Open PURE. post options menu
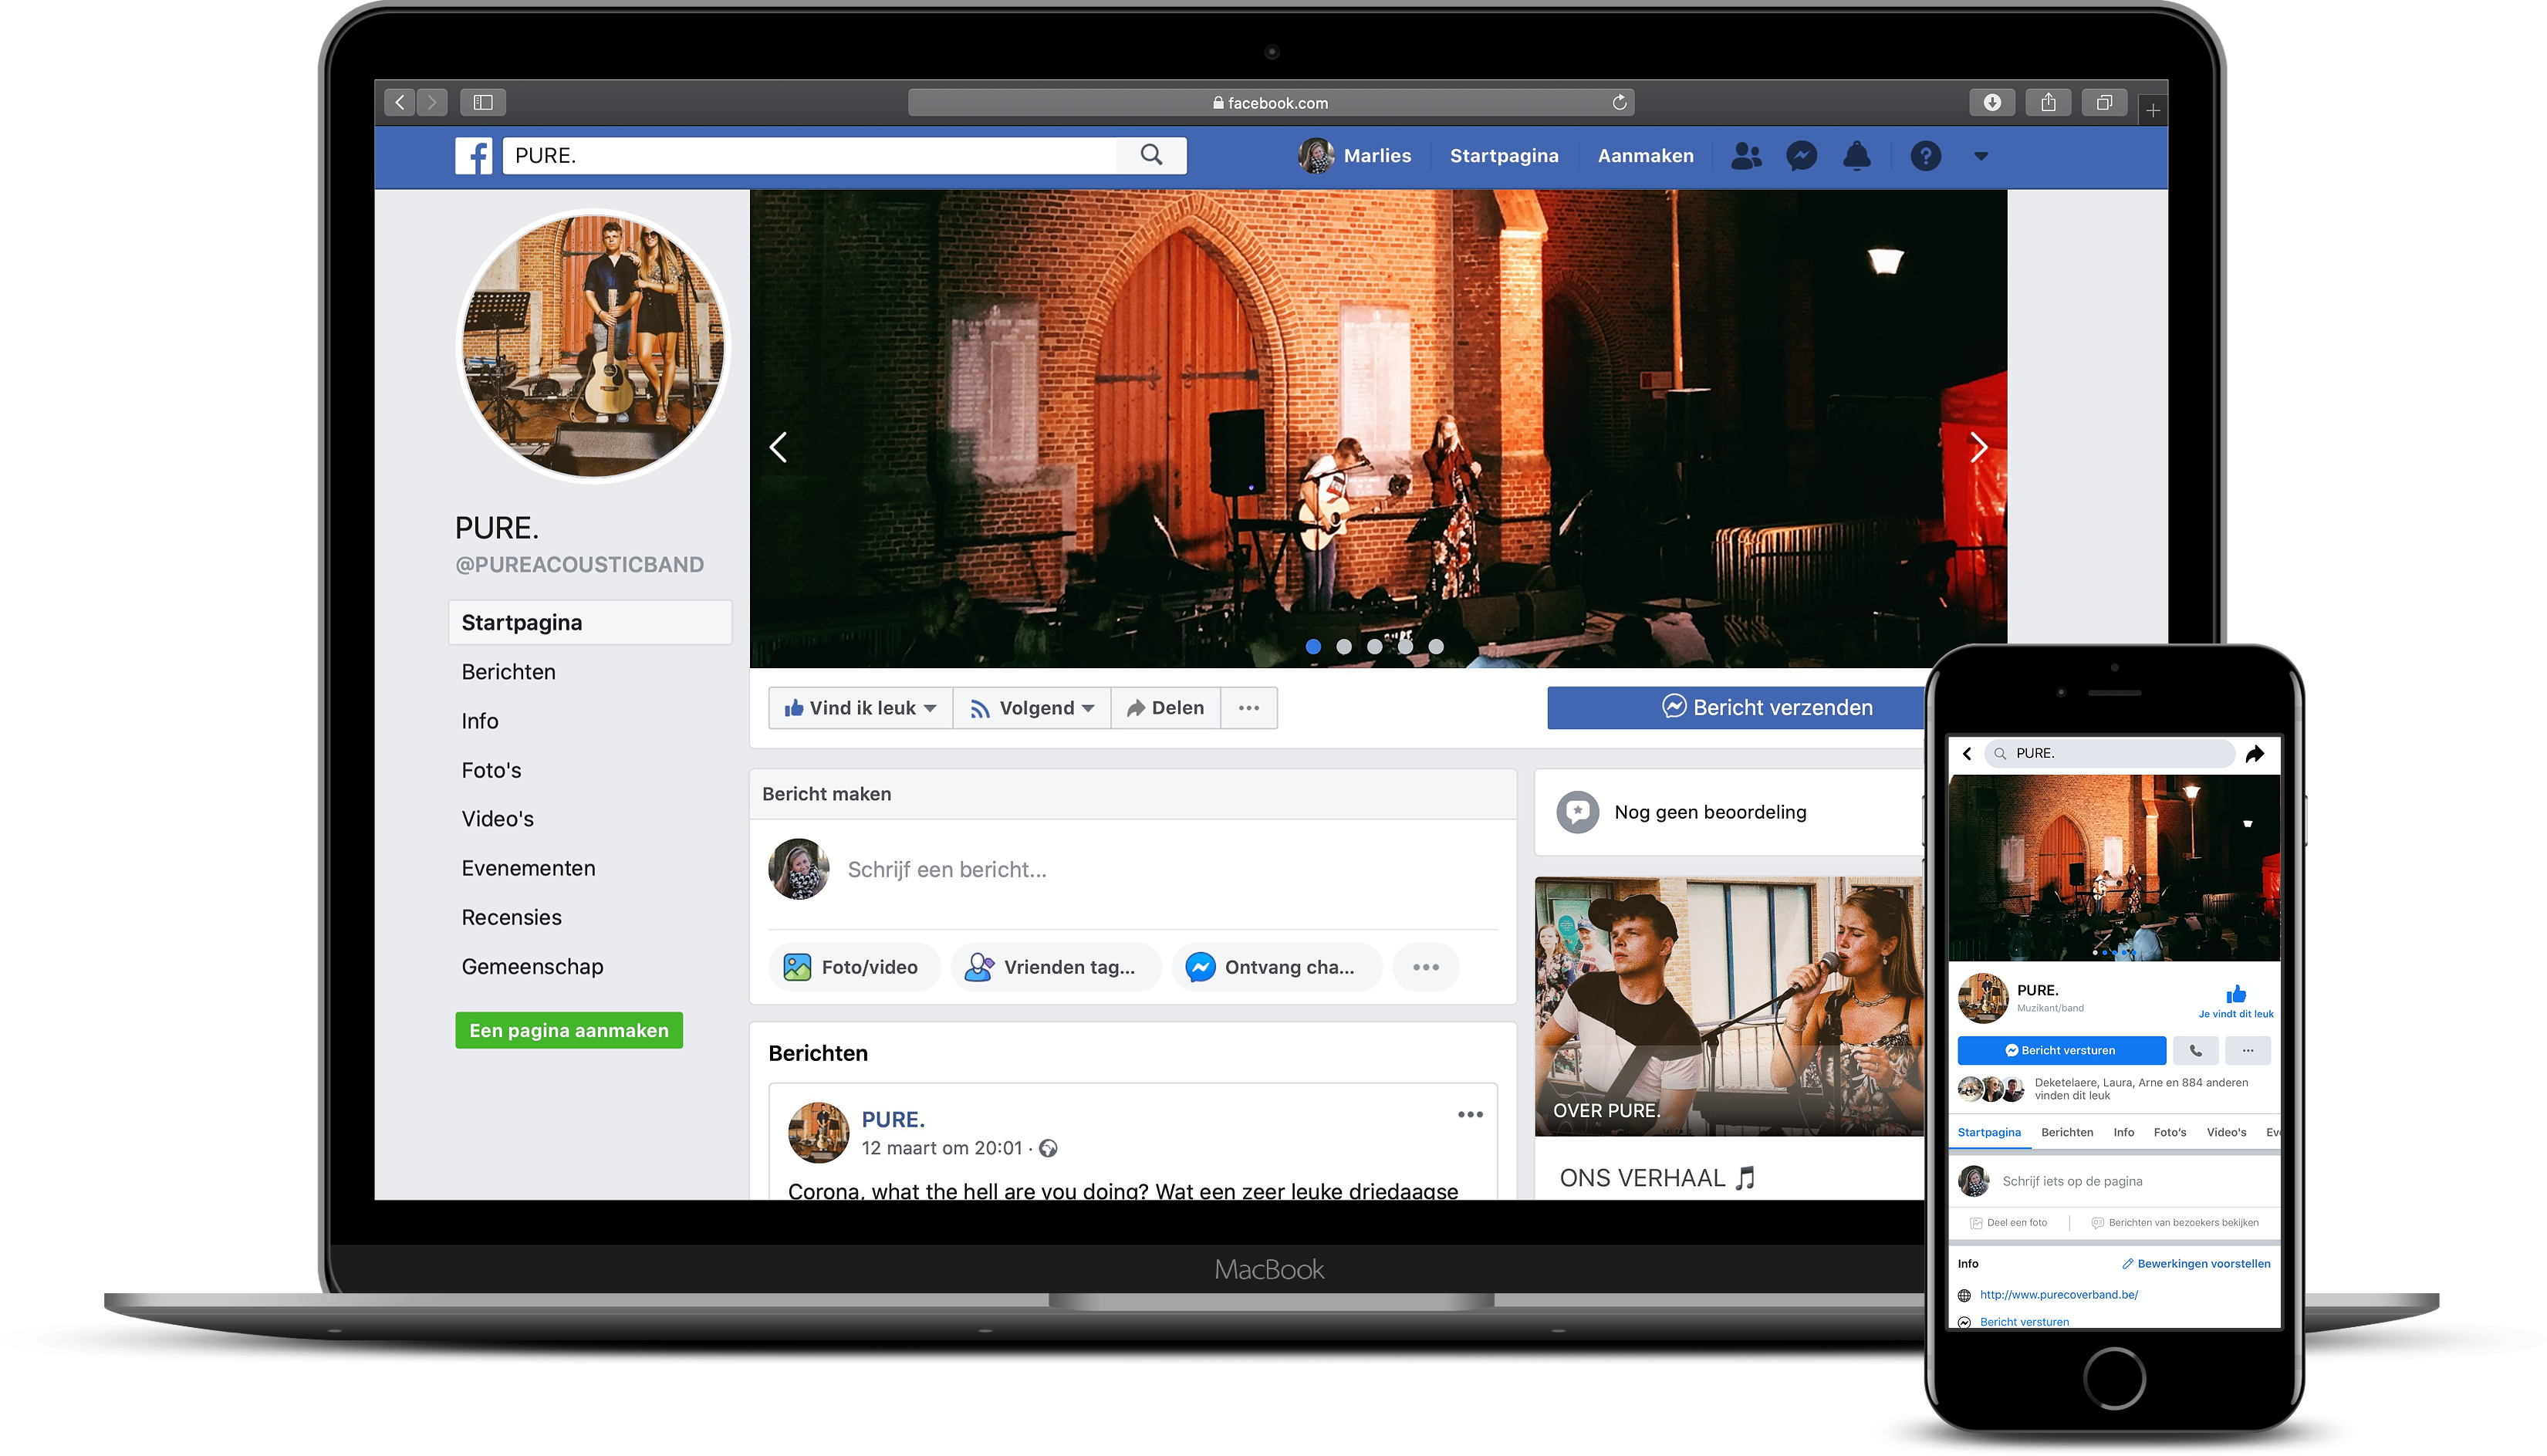Viewport: 2547px width, 1456px height. point(1469,1114)
